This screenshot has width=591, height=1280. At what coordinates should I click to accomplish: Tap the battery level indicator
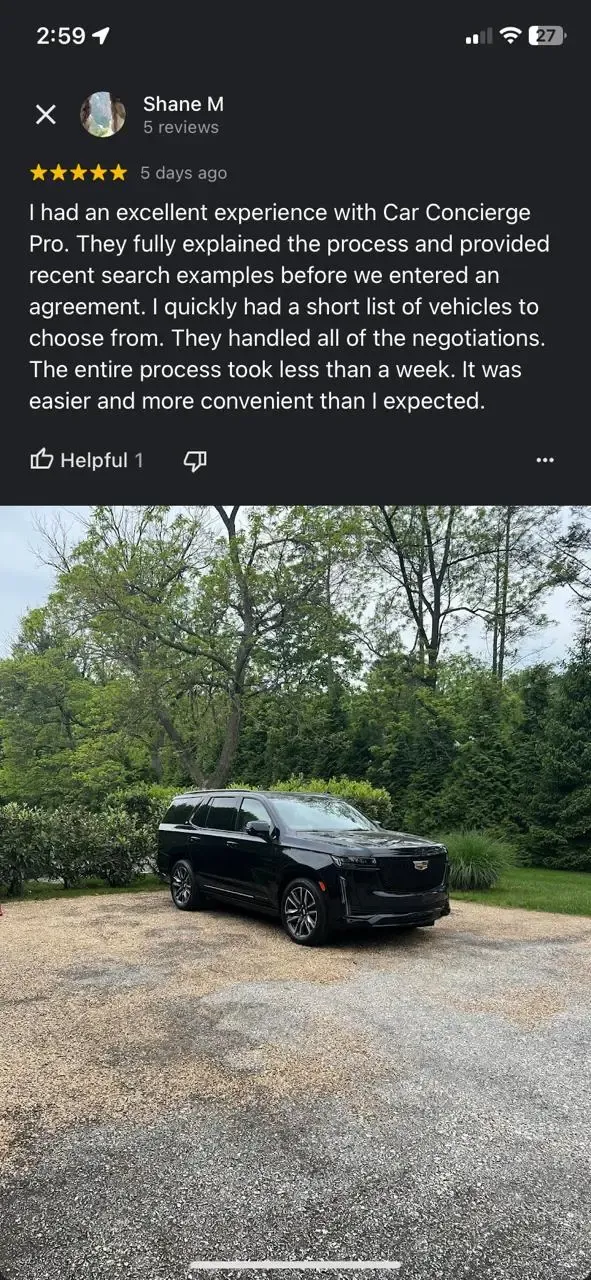[547, 36]
